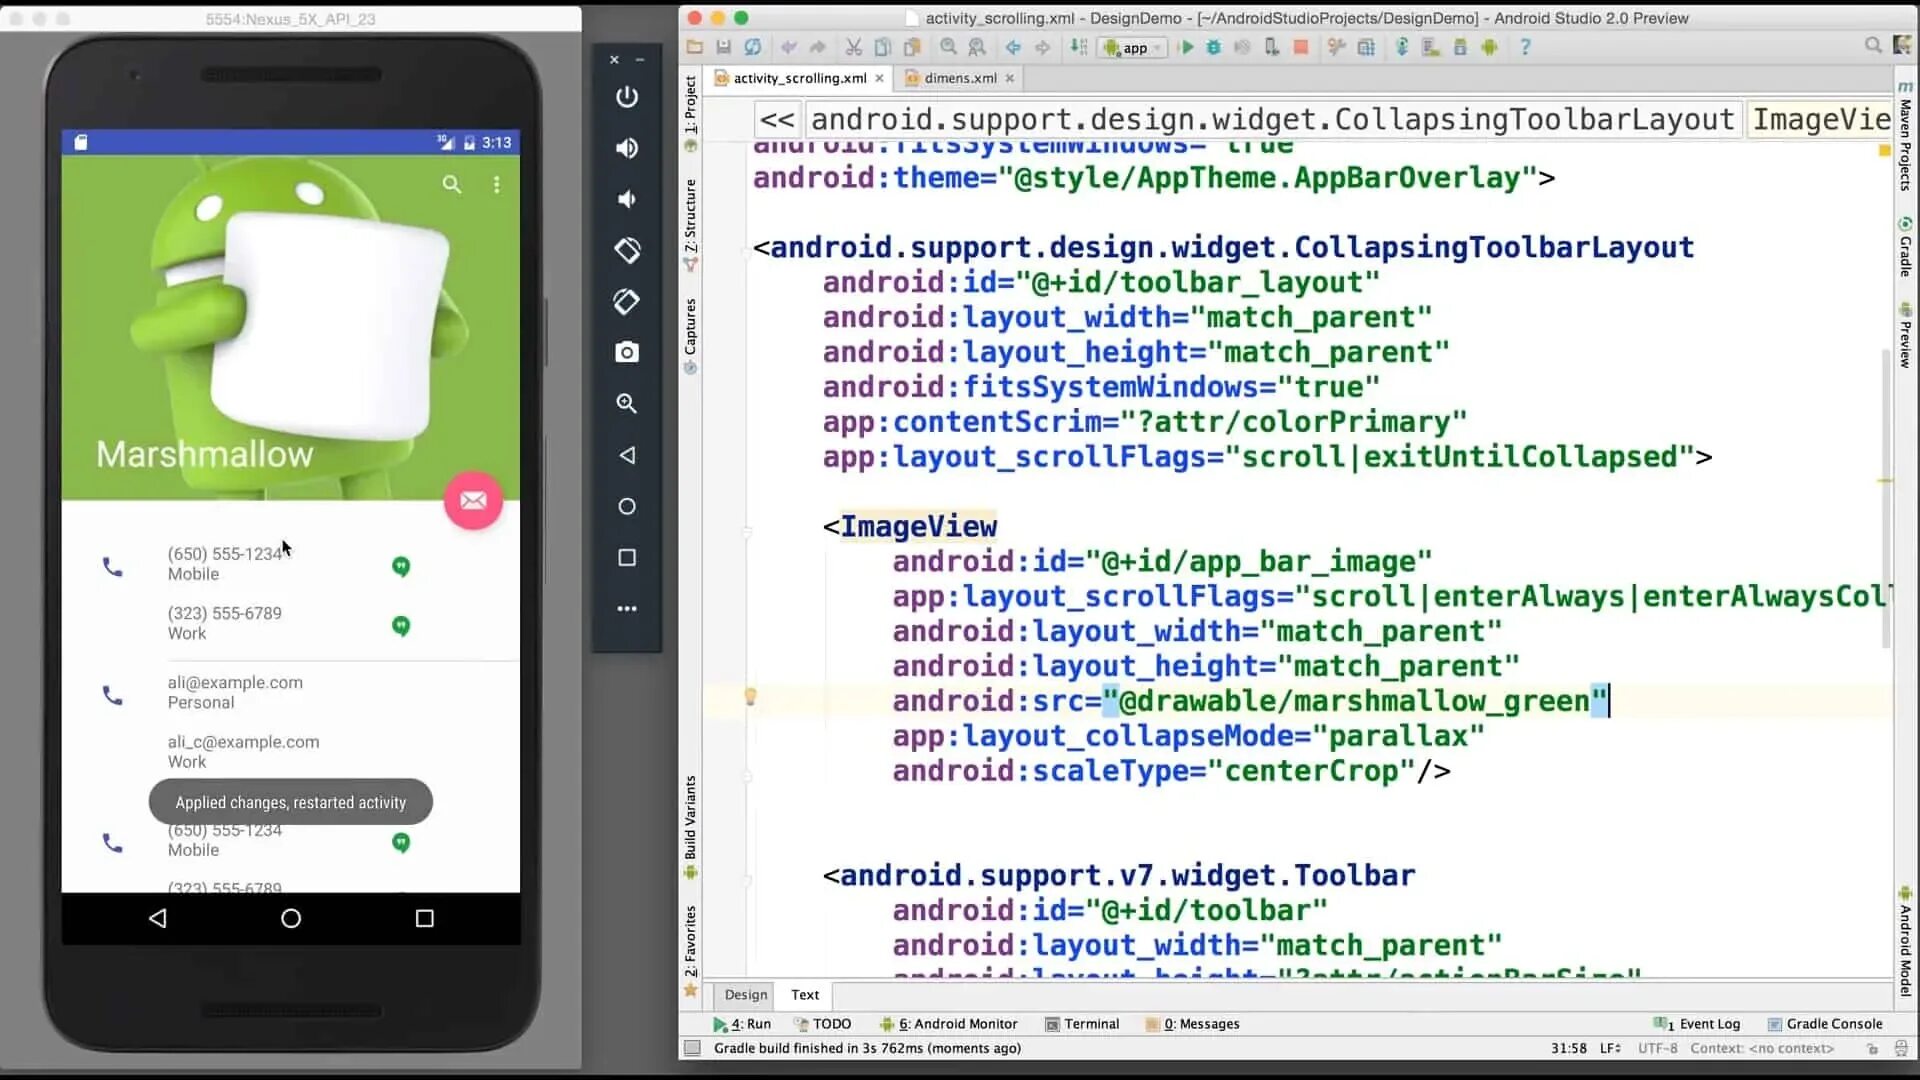Click the Capture screenshot icon

(626, 352)
